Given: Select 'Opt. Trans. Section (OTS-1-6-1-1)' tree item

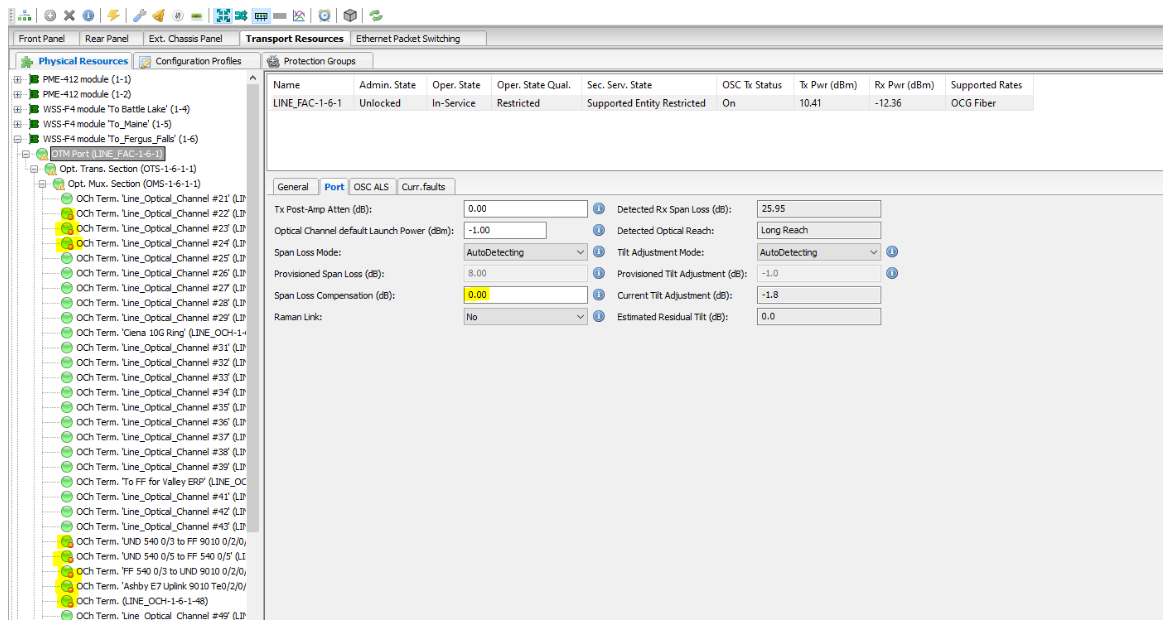Looking at the screenshot, I should pos(127,168).
